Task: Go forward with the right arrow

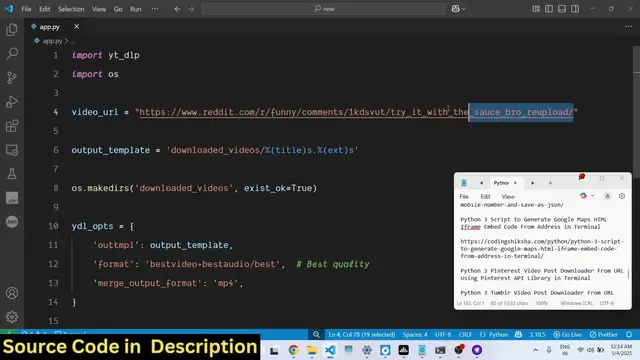Action: pos(191,9)
